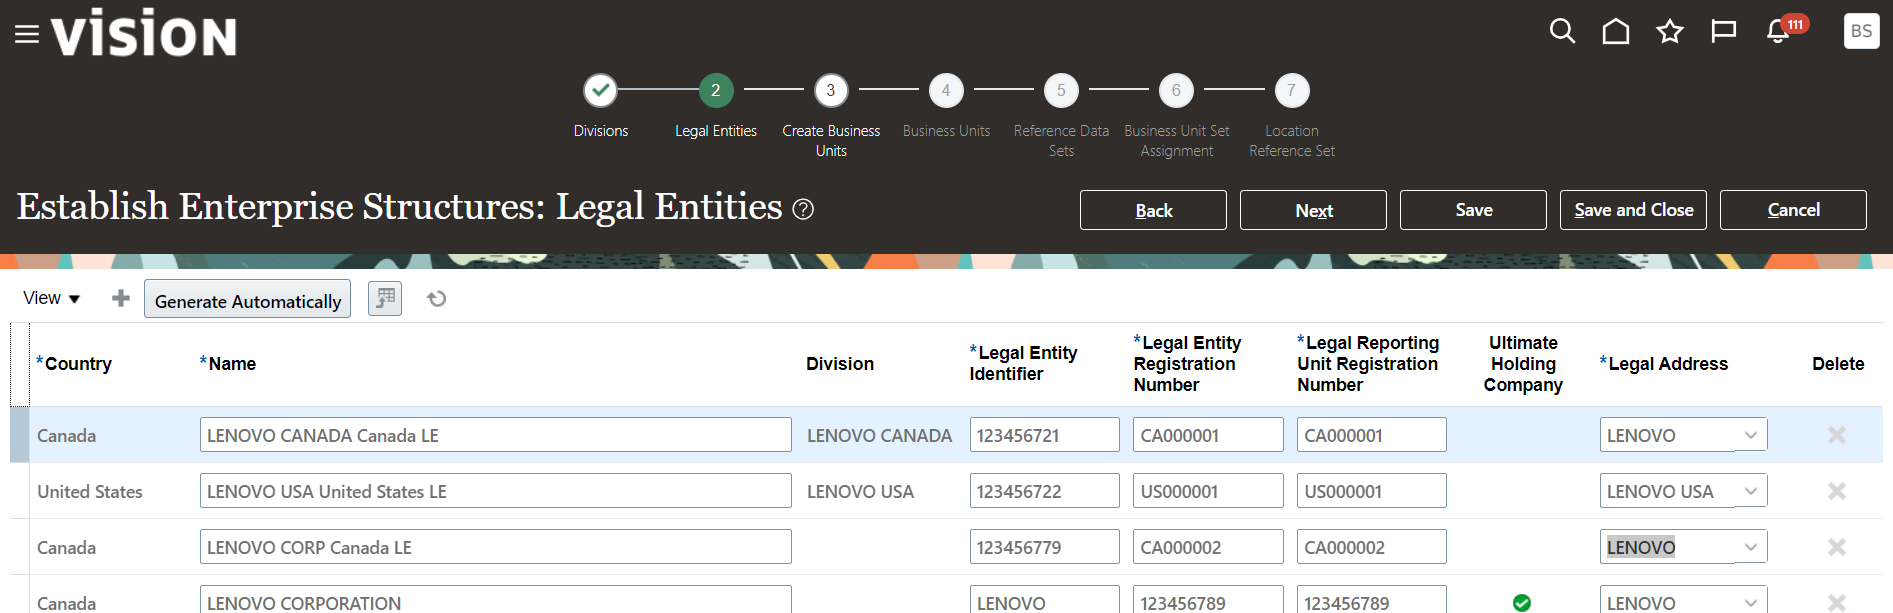1893x613 pixels.
Task: Select the LENOVO CANADA division cell
Action: coord(879,435)
